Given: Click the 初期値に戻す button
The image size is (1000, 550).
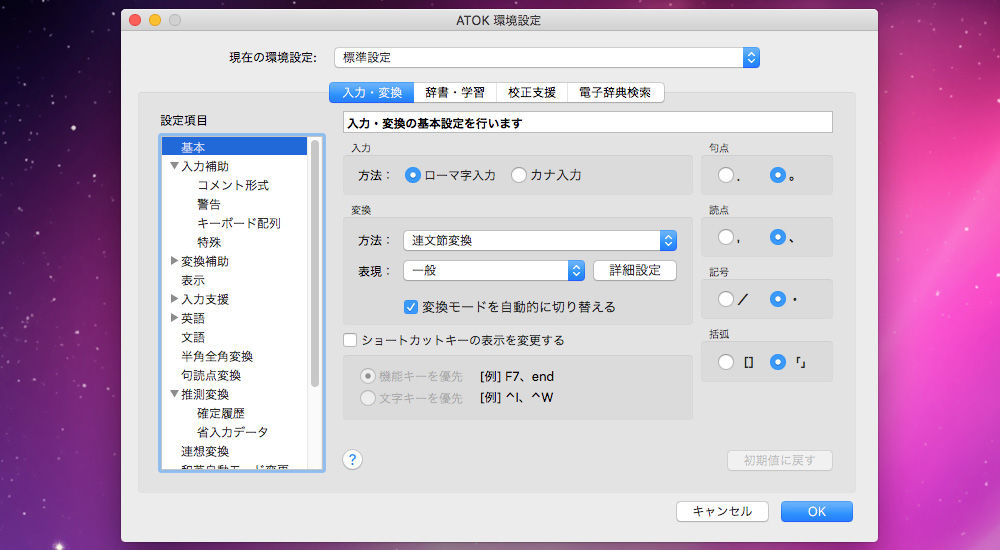Looking at the screenshot, I should click(779, 460).
